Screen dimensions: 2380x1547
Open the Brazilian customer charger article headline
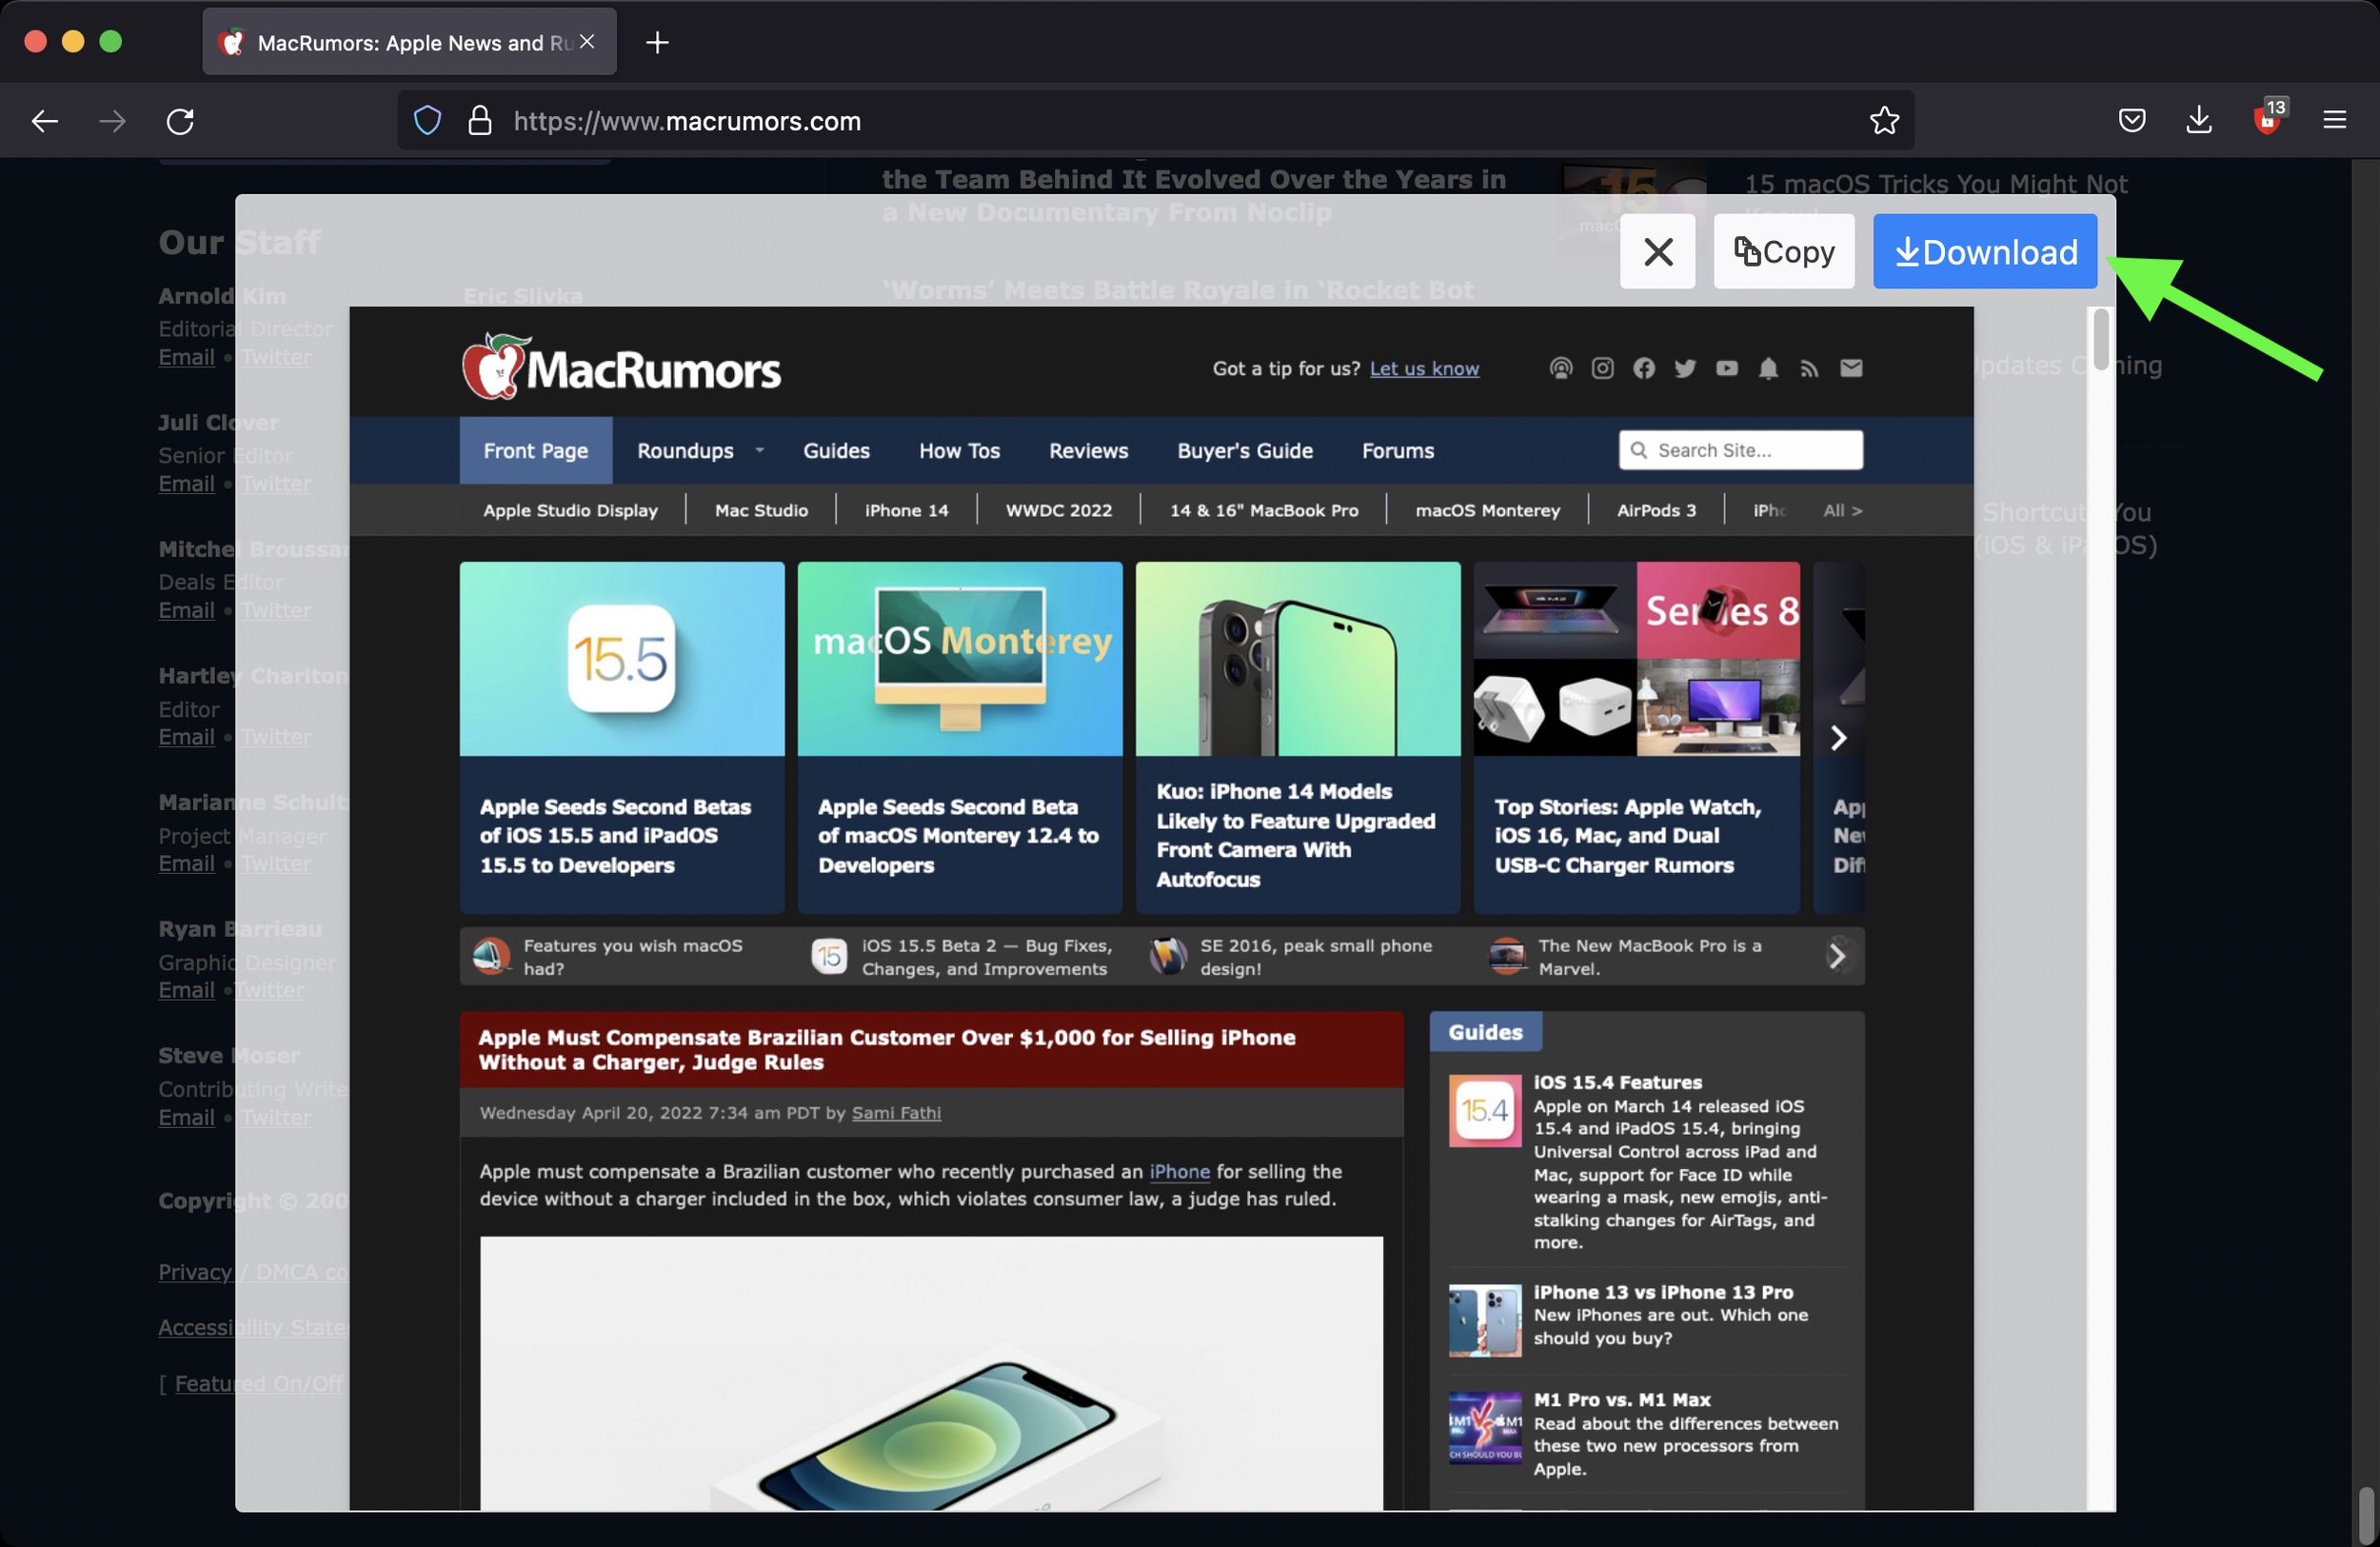pos(887,1050)
